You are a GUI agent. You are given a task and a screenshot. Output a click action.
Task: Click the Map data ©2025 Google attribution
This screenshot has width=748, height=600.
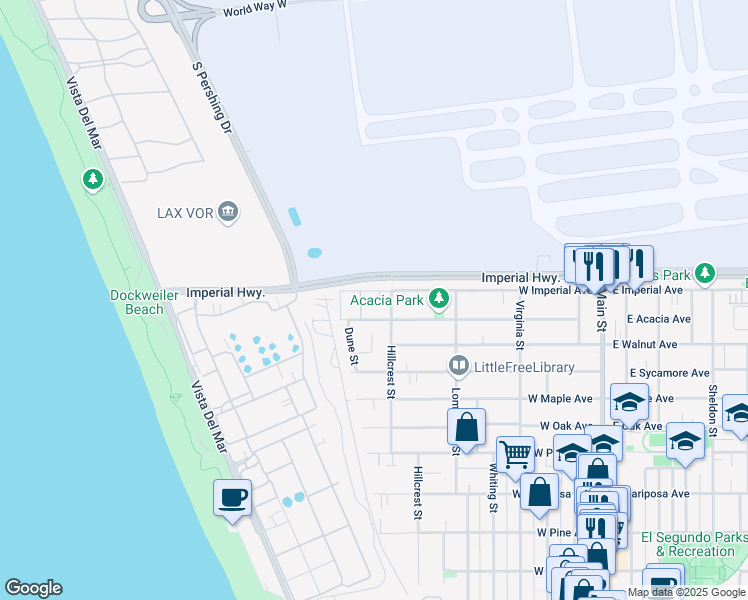pyautogui.click(x=687, y=592)
